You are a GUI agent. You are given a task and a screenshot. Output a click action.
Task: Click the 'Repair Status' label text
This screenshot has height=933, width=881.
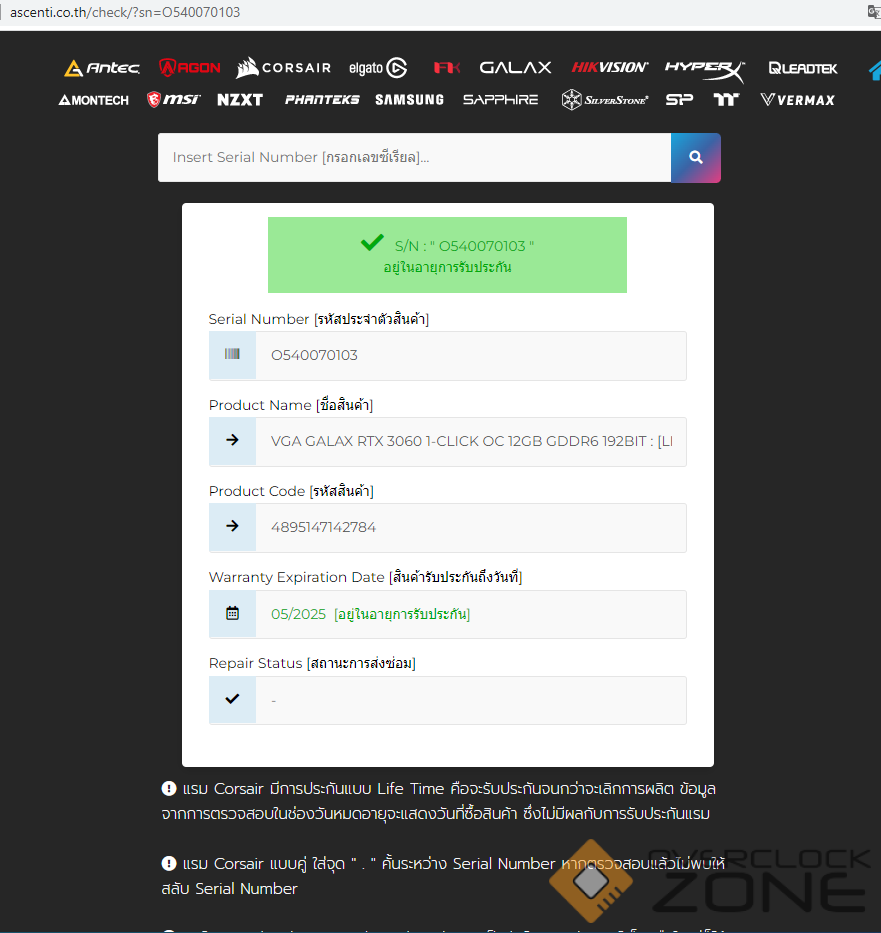pyautogui.click(x=312, y=663)
